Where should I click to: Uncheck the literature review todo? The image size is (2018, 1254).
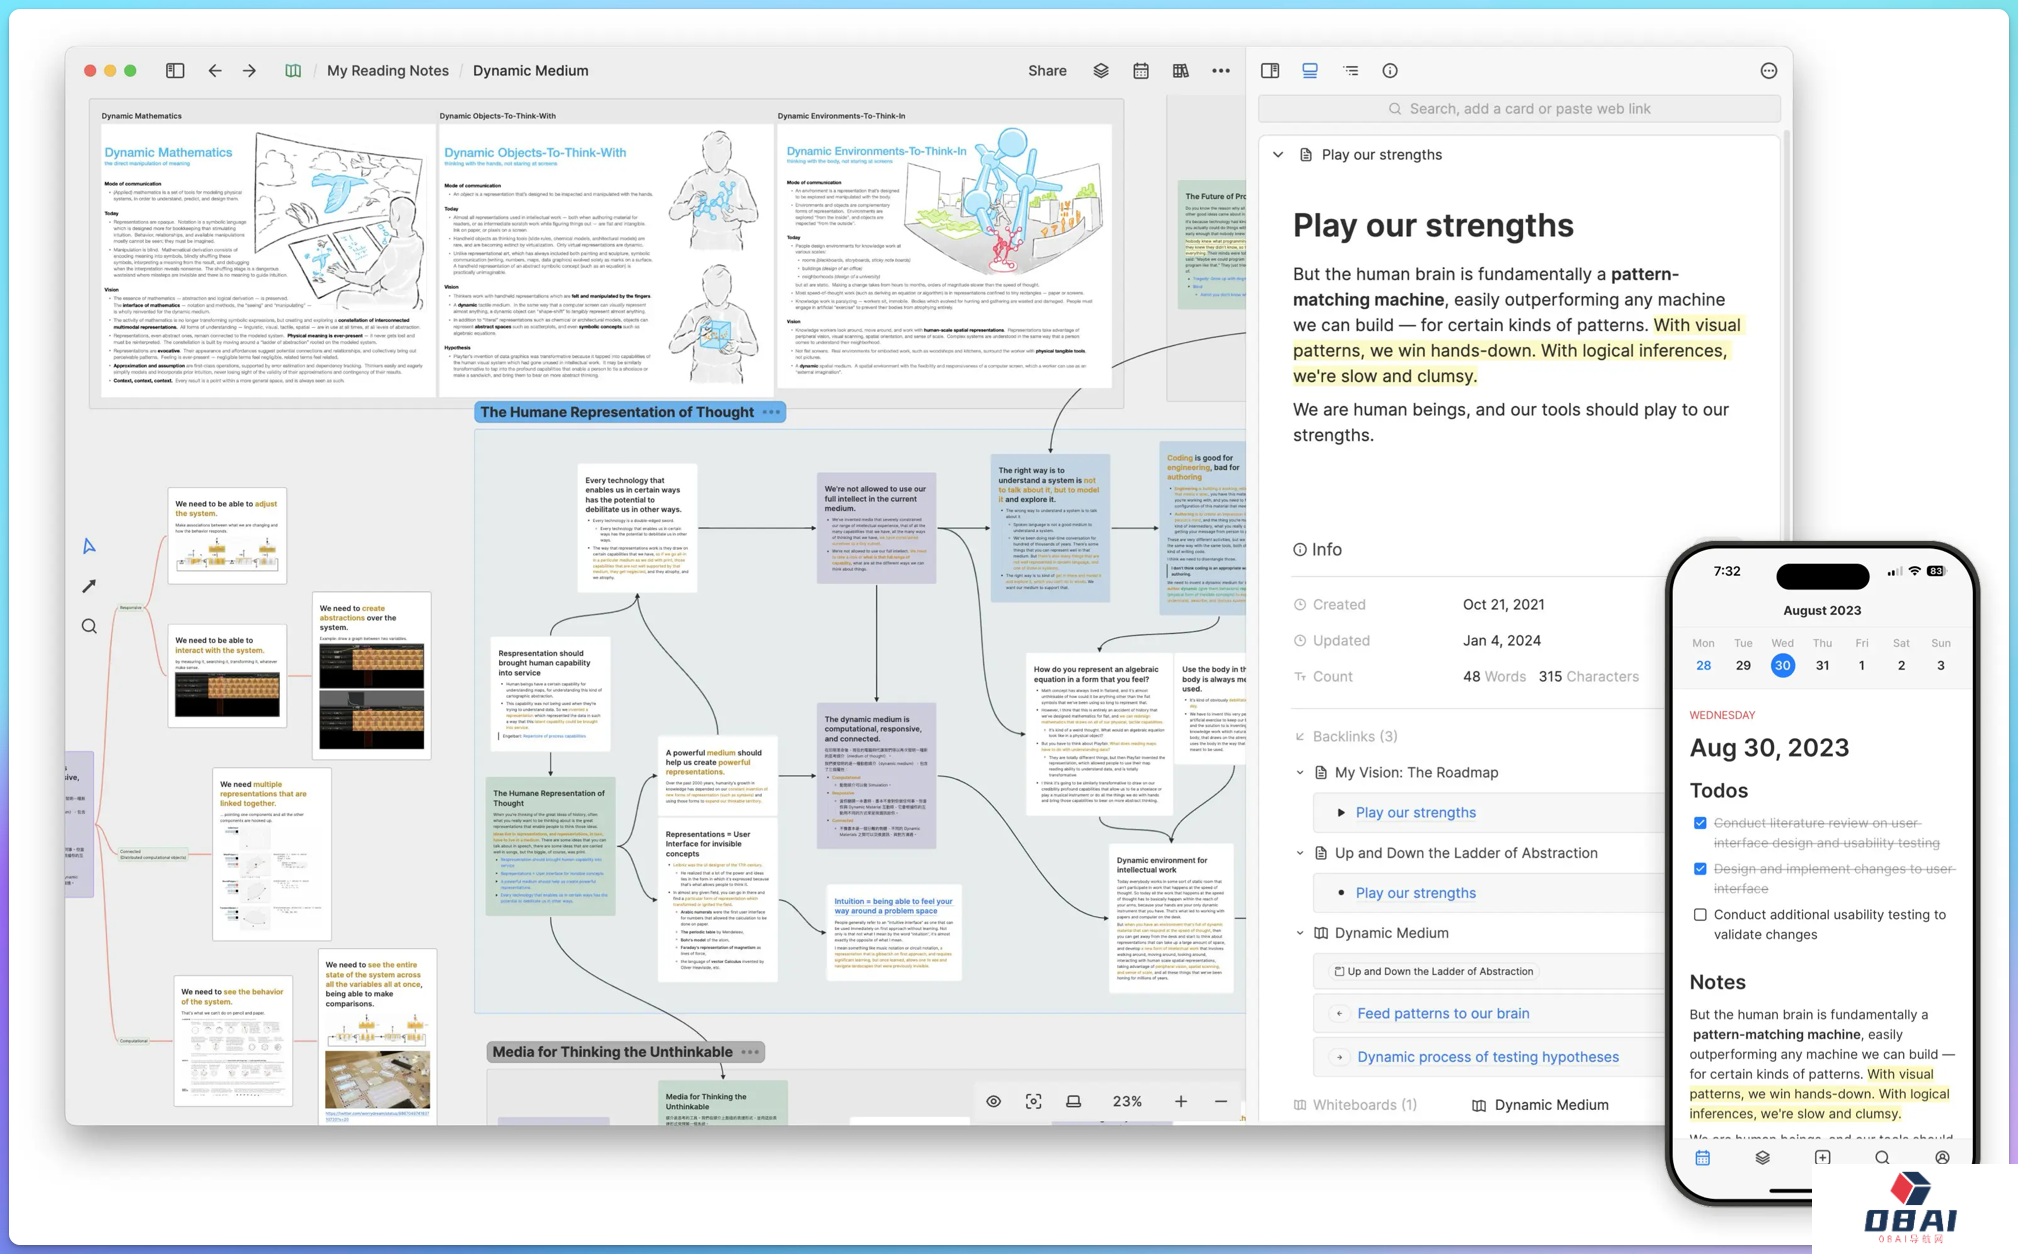1700,823
